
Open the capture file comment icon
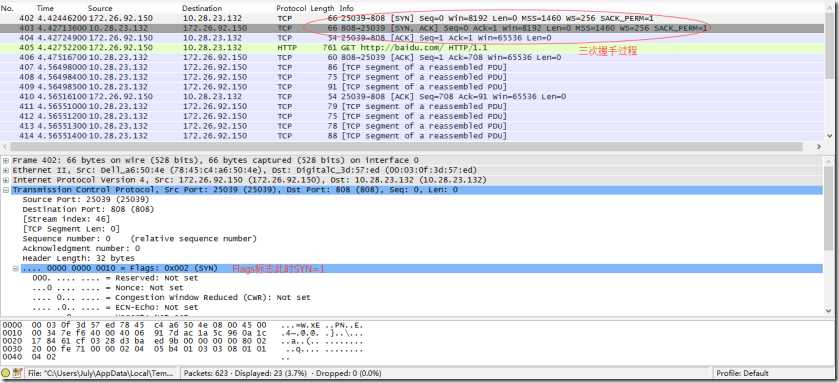coord(17,373)
